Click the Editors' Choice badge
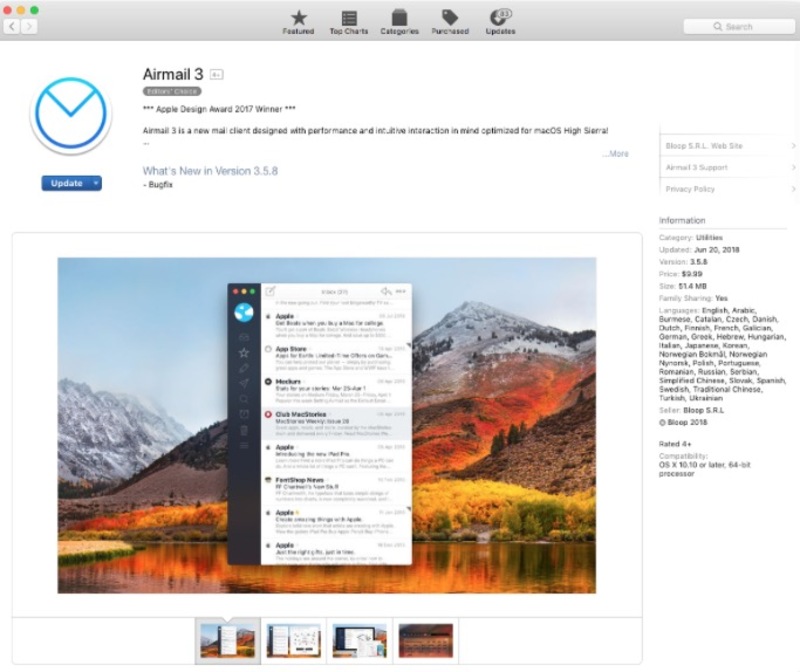The height and width of the screenshot is (672, 800). click(x=172, y=91)
